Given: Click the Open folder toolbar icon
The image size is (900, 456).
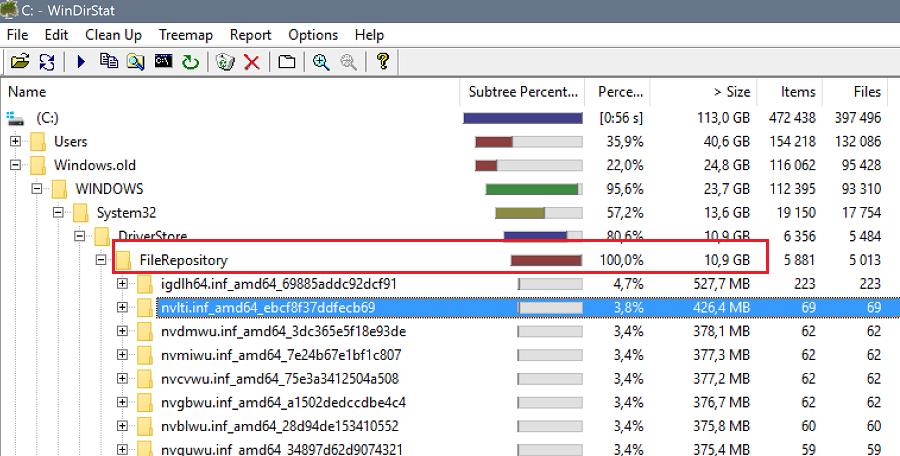Looking at the screenshot, I should [x=19, y=62].
